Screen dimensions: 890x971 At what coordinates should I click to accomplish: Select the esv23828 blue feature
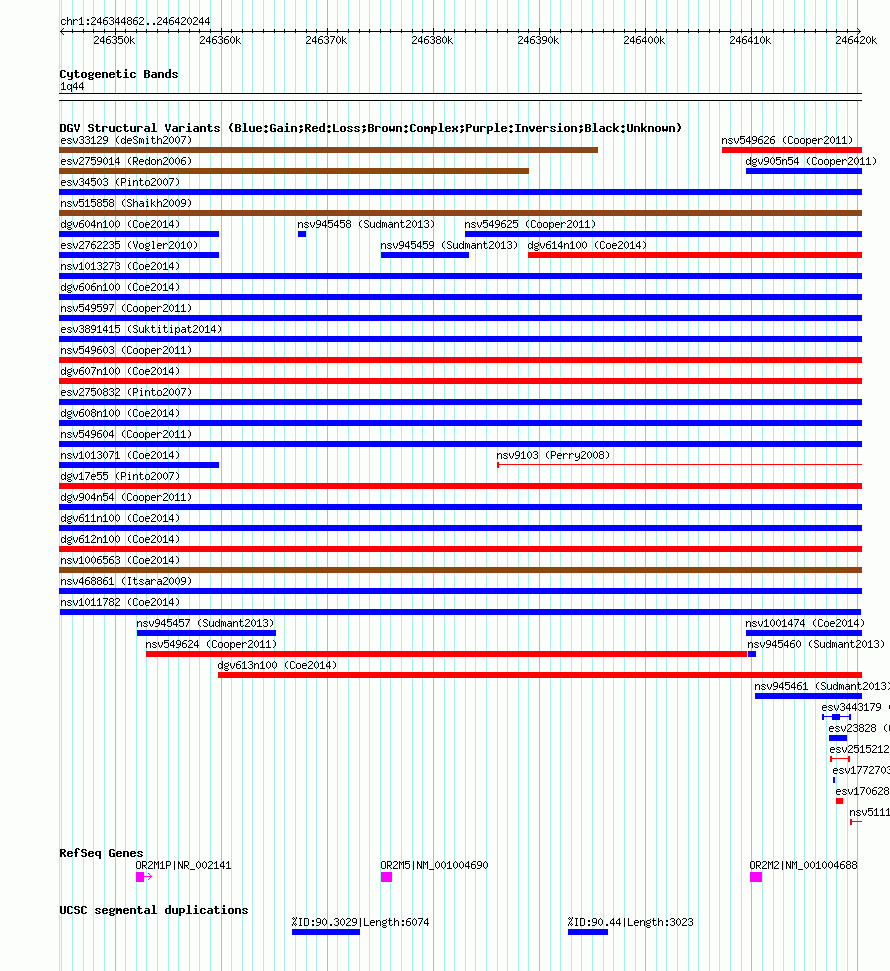coord(838,738)
